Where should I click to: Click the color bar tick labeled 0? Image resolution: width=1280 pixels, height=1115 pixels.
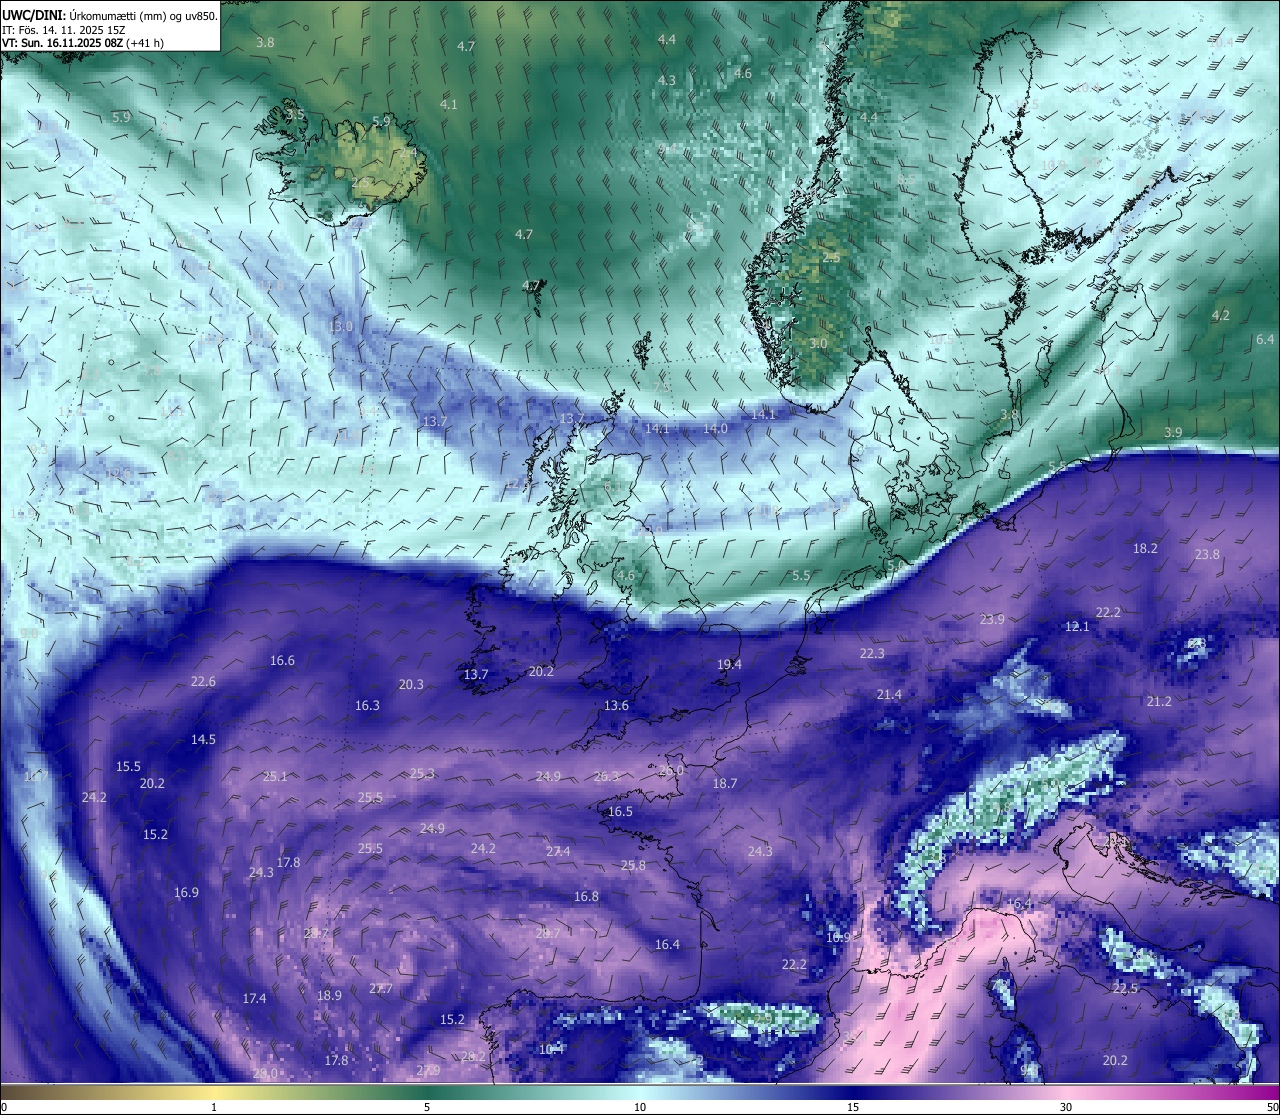click(3, 1107)
